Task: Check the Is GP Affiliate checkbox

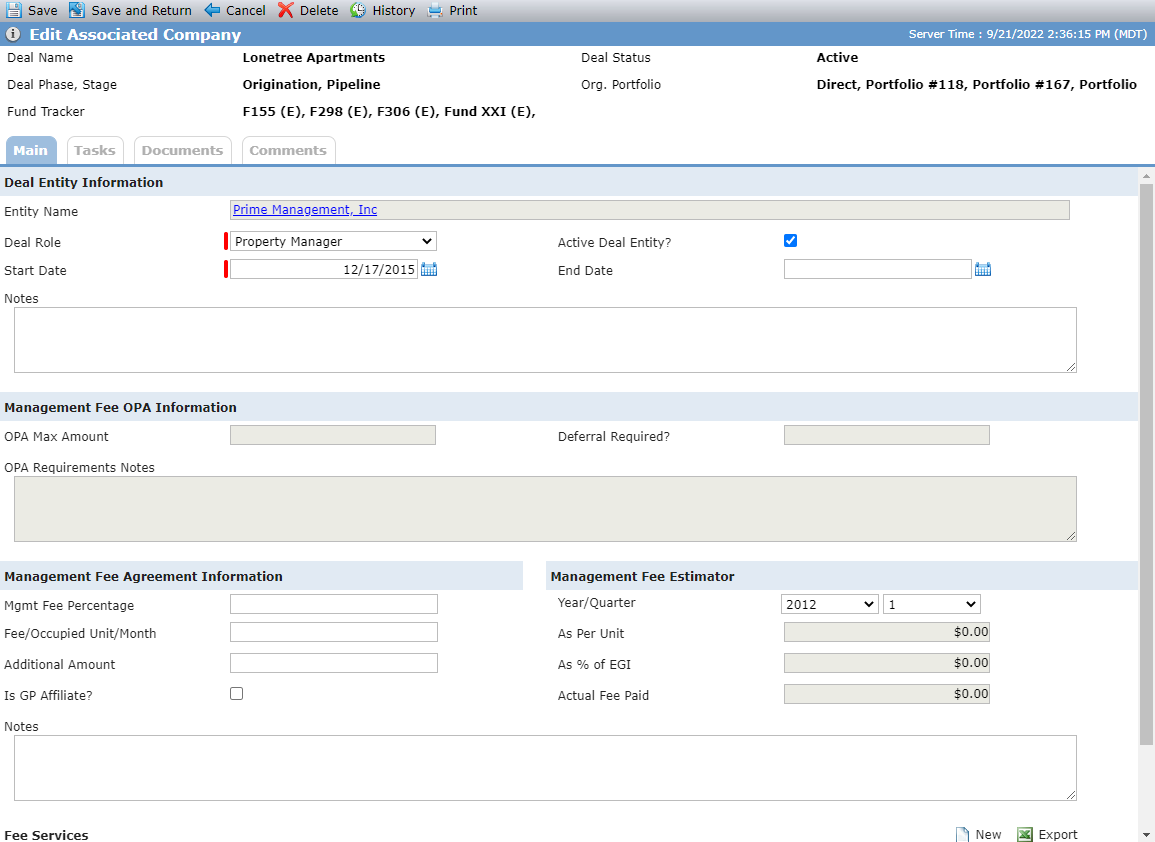Action: pos(236,694)
